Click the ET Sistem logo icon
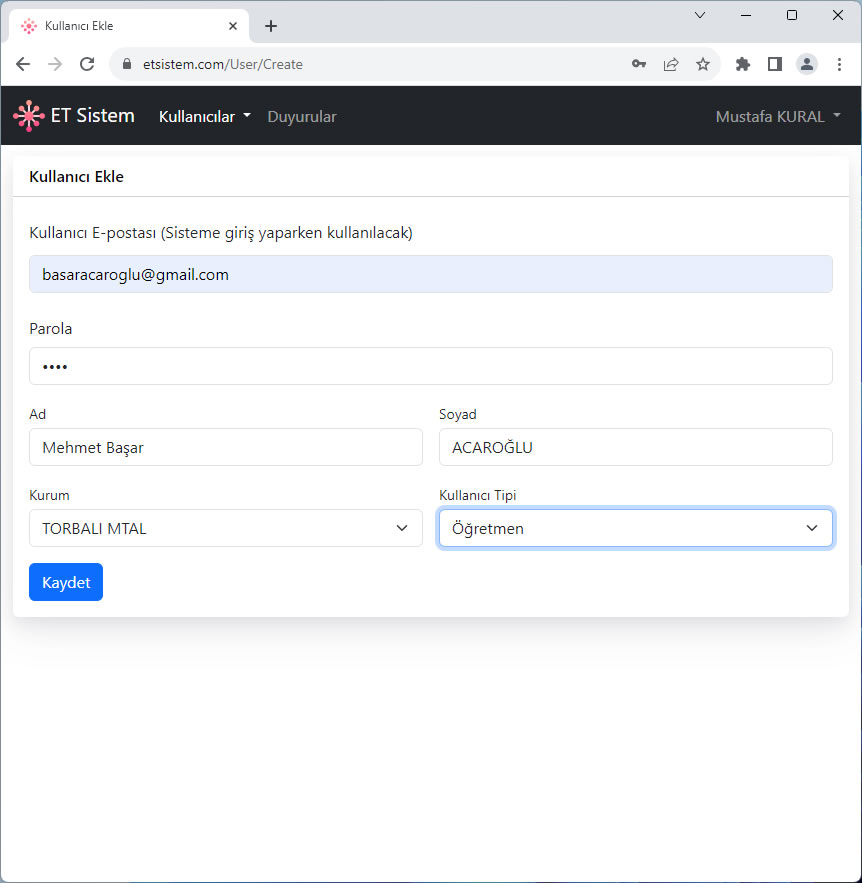Screen dimensions: 862x883 29,116
